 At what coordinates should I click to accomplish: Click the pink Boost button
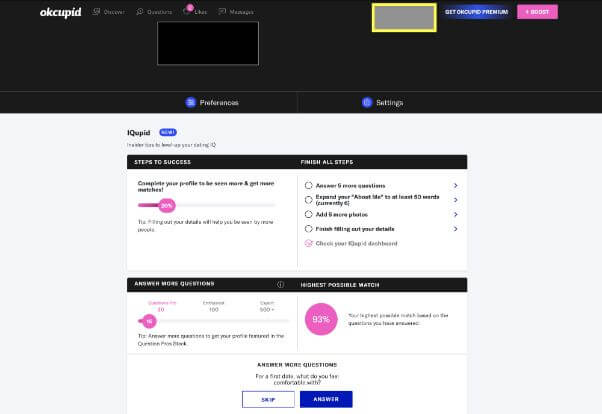538,12
